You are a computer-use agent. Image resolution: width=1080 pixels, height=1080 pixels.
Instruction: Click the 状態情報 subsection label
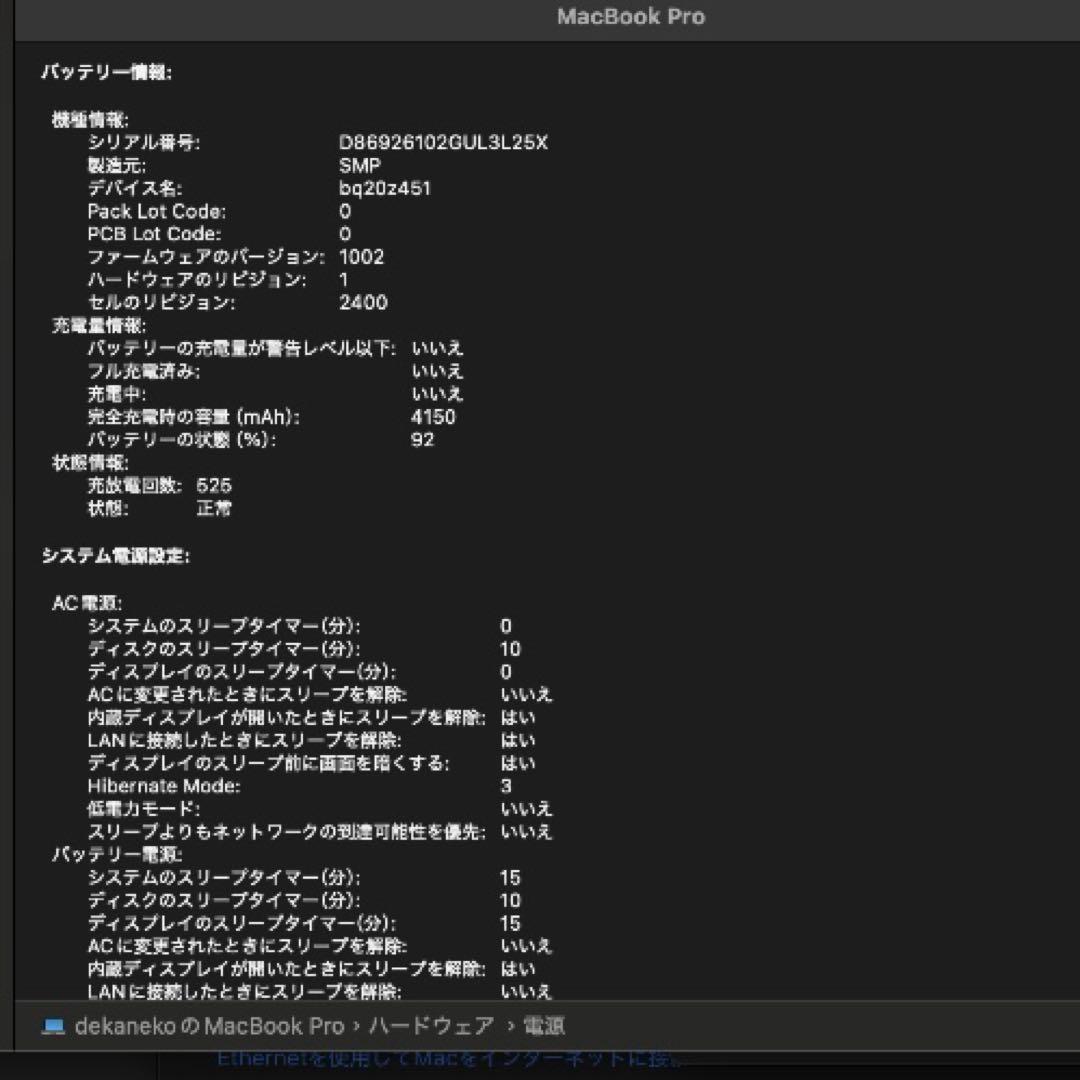point(92,463)
